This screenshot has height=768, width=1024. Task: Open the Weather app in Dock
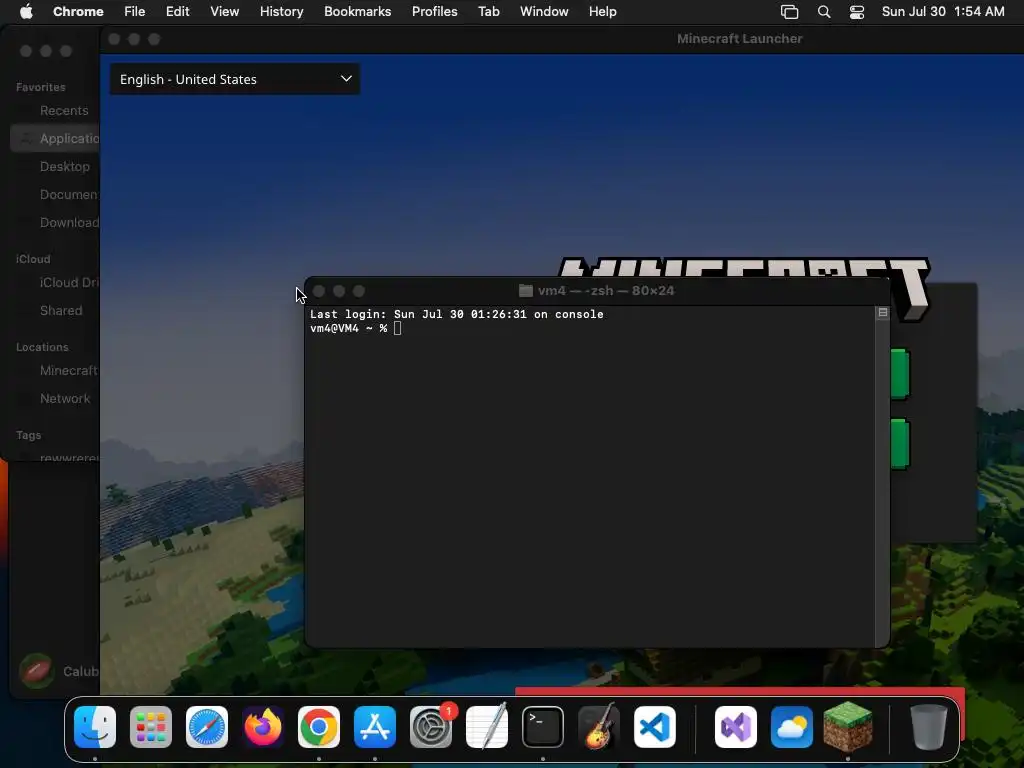(792, 727)
